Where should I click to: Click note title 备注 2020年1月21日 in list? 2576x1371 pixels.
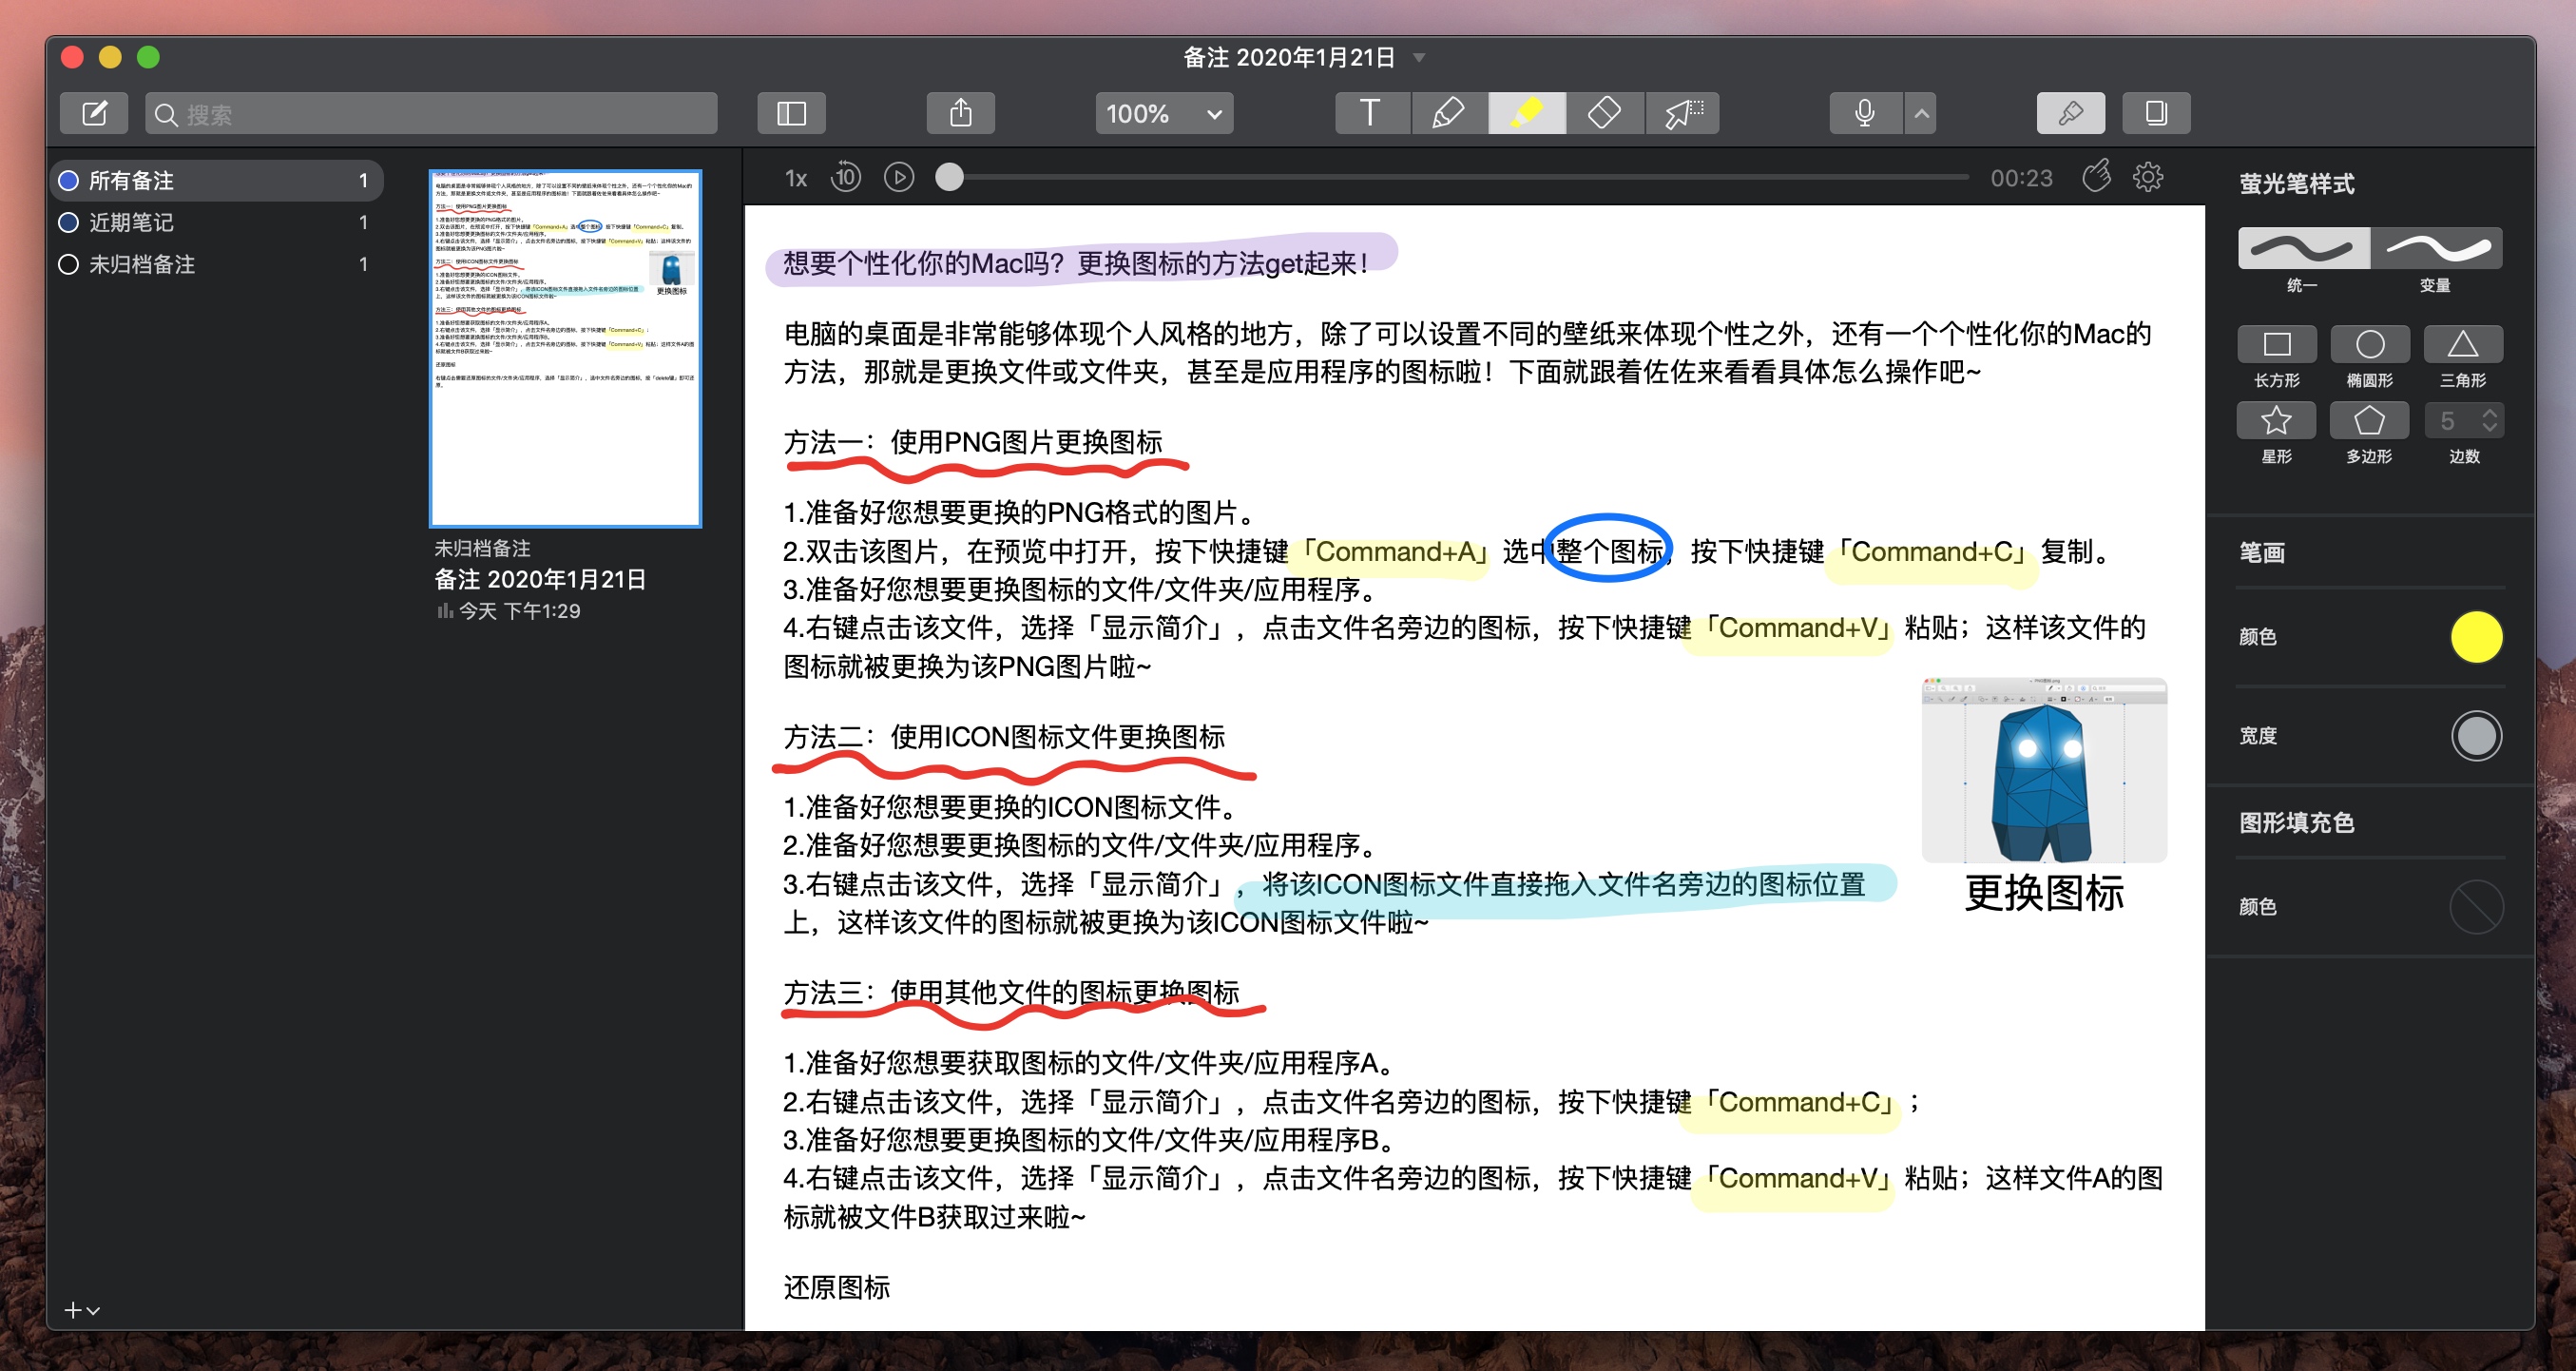point(540,580)
